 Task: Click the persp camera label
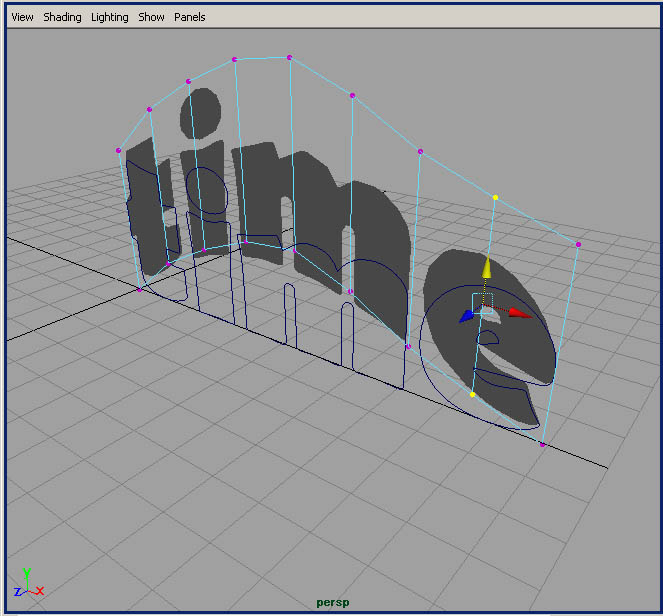pyautogui.click(x=333, y=602)
